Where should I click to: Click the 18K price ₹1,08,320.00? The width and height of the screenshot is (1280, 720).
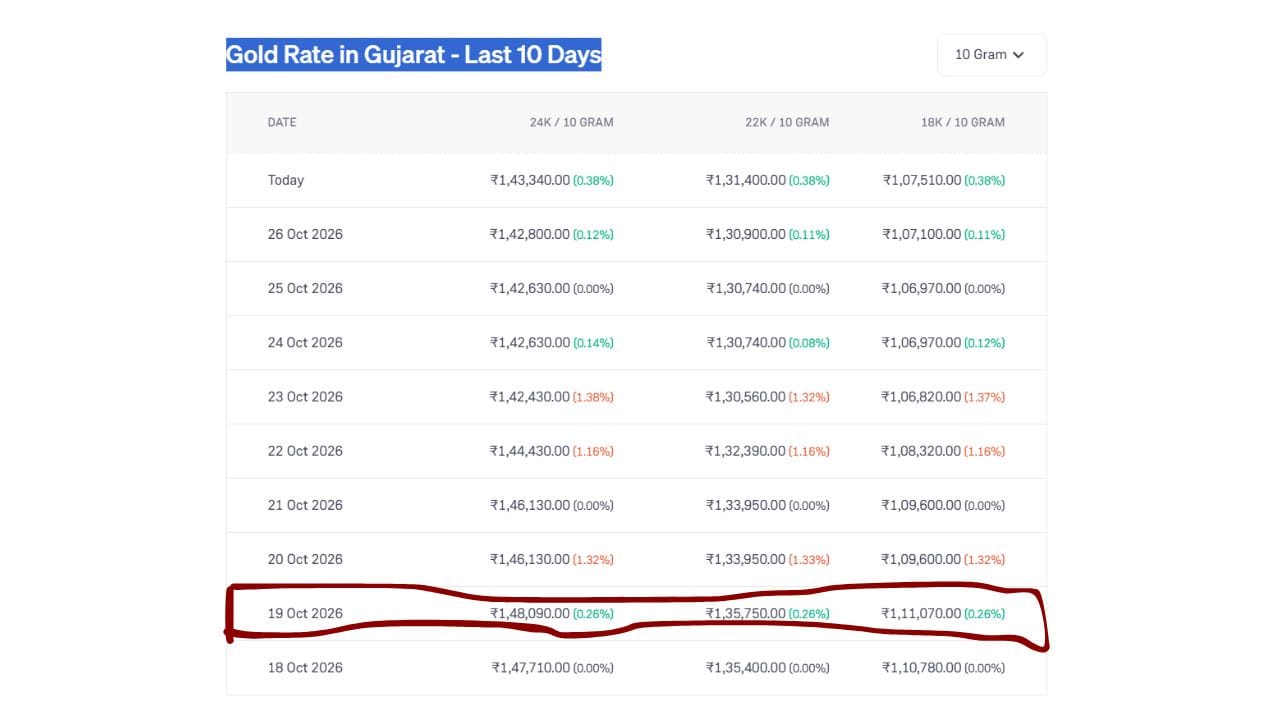click(922, 450)
